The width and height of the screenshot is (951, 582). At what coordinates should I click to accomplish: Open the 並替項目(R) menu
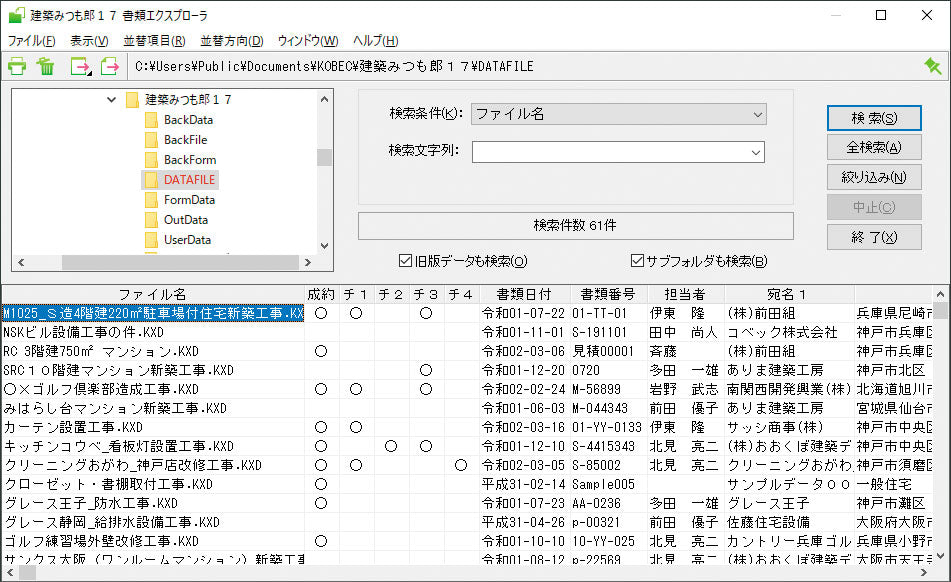tap(153, 41)
